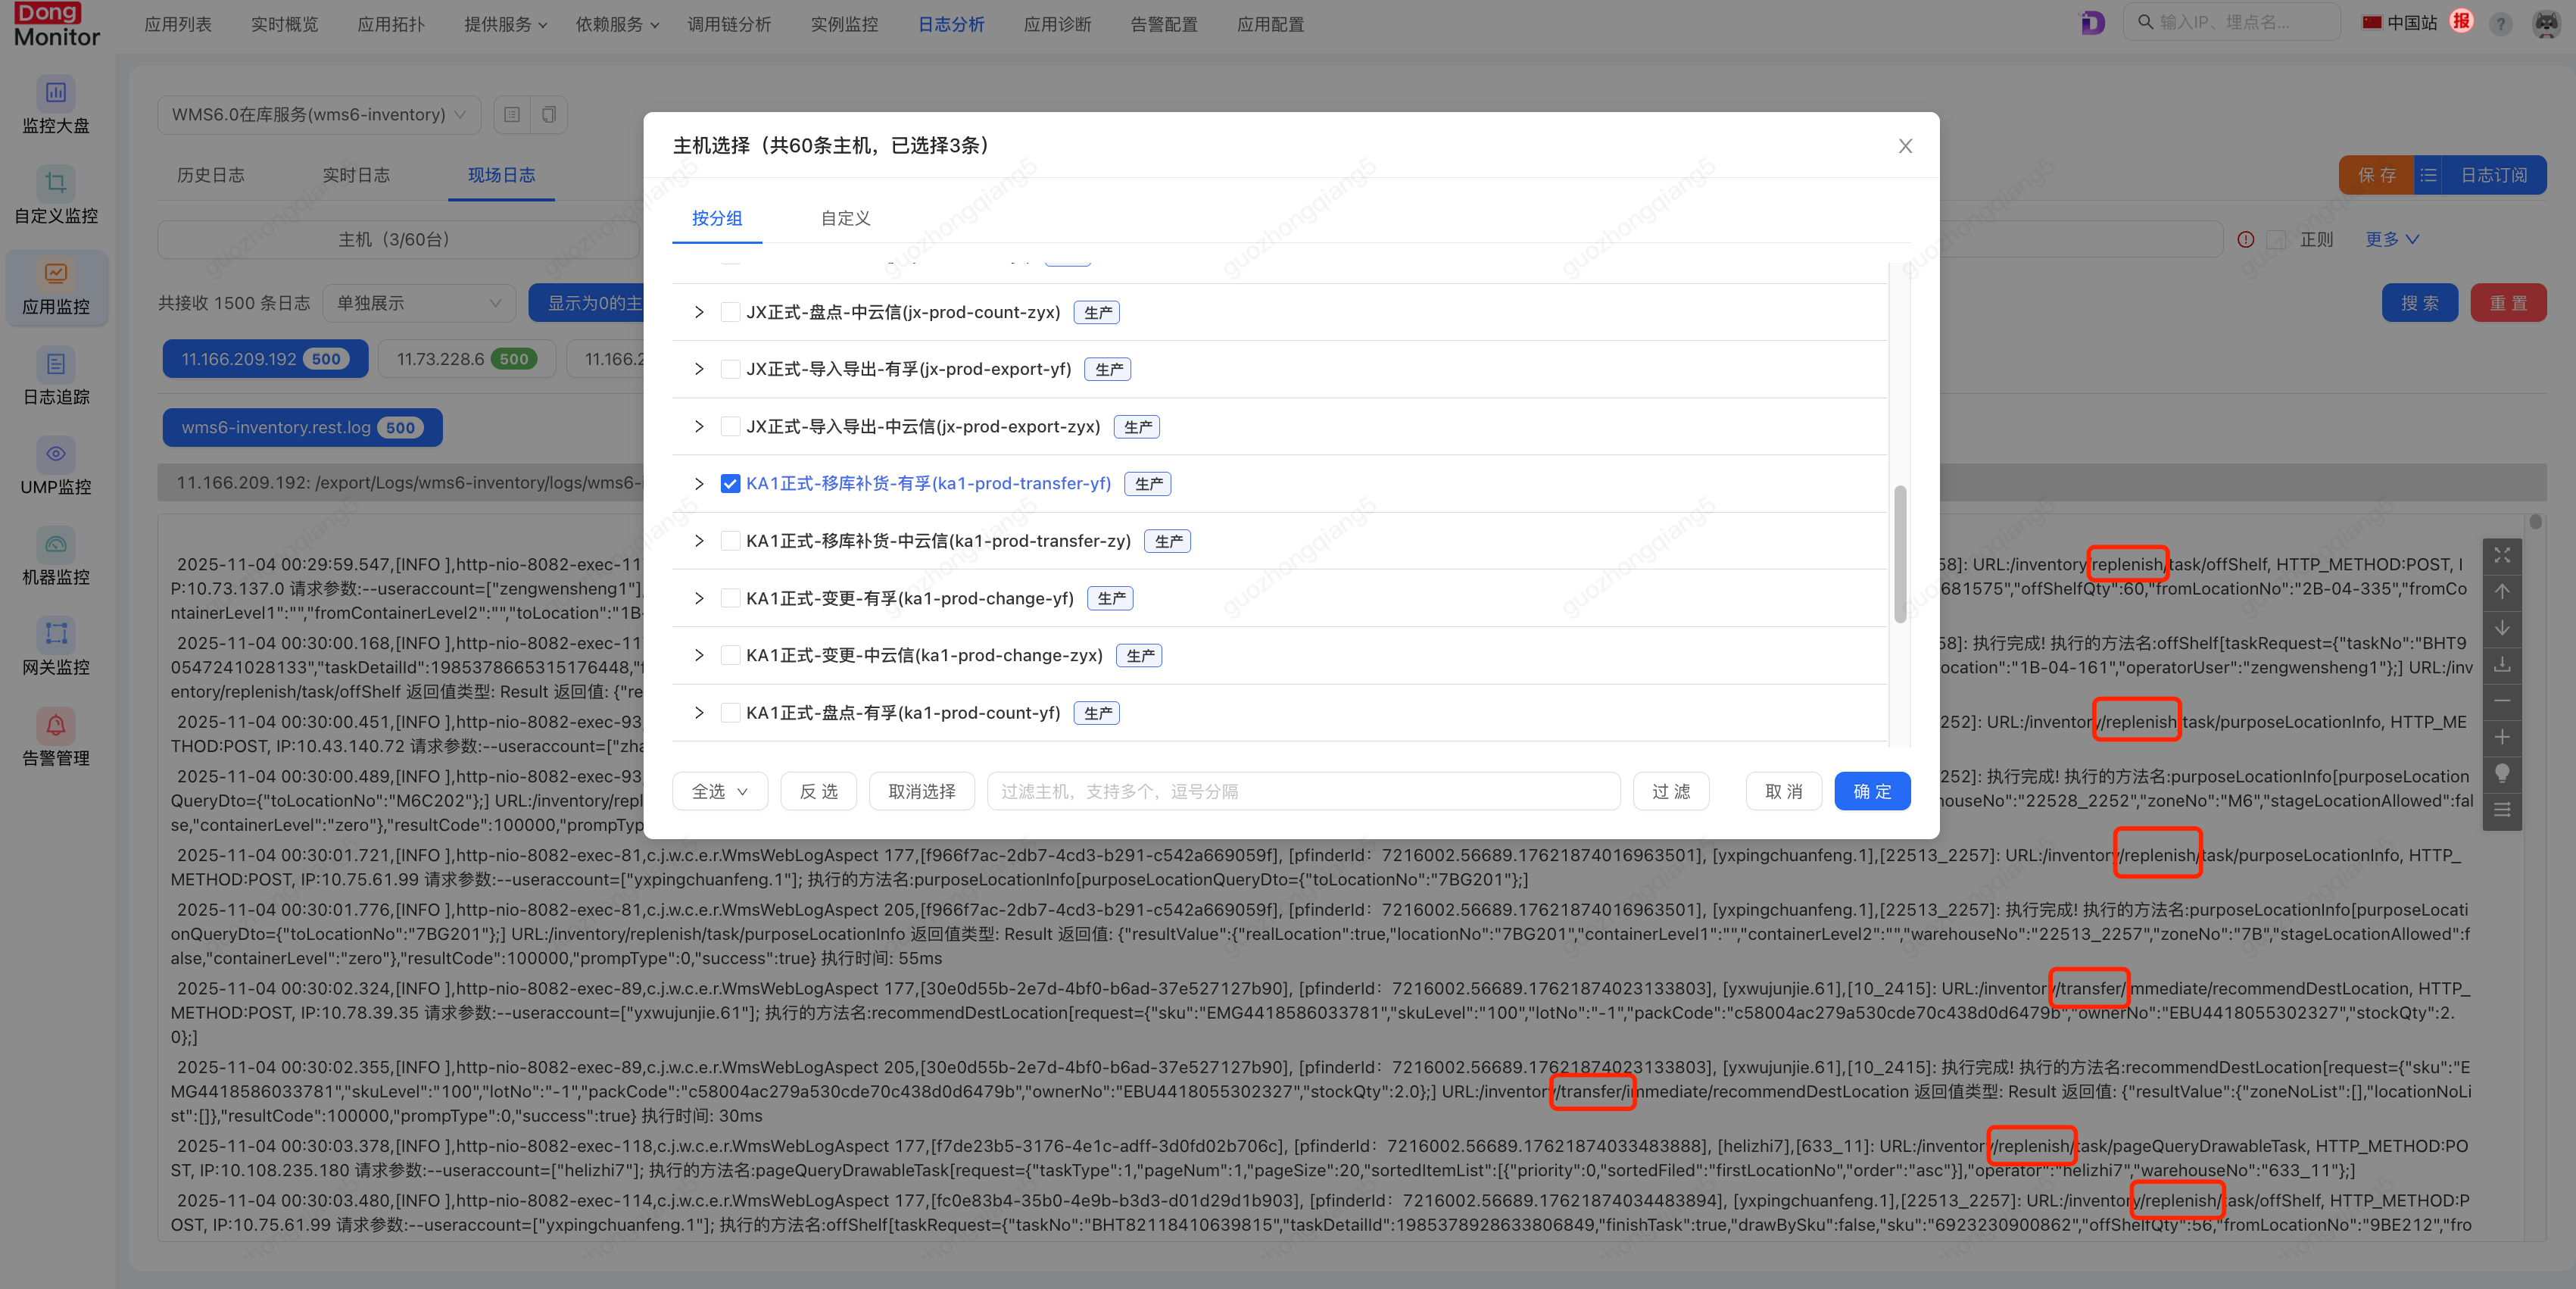Open the 网关监控 sidebar panel
The height and width of the screenshot is (1289, 2576).
click(56, 647)
